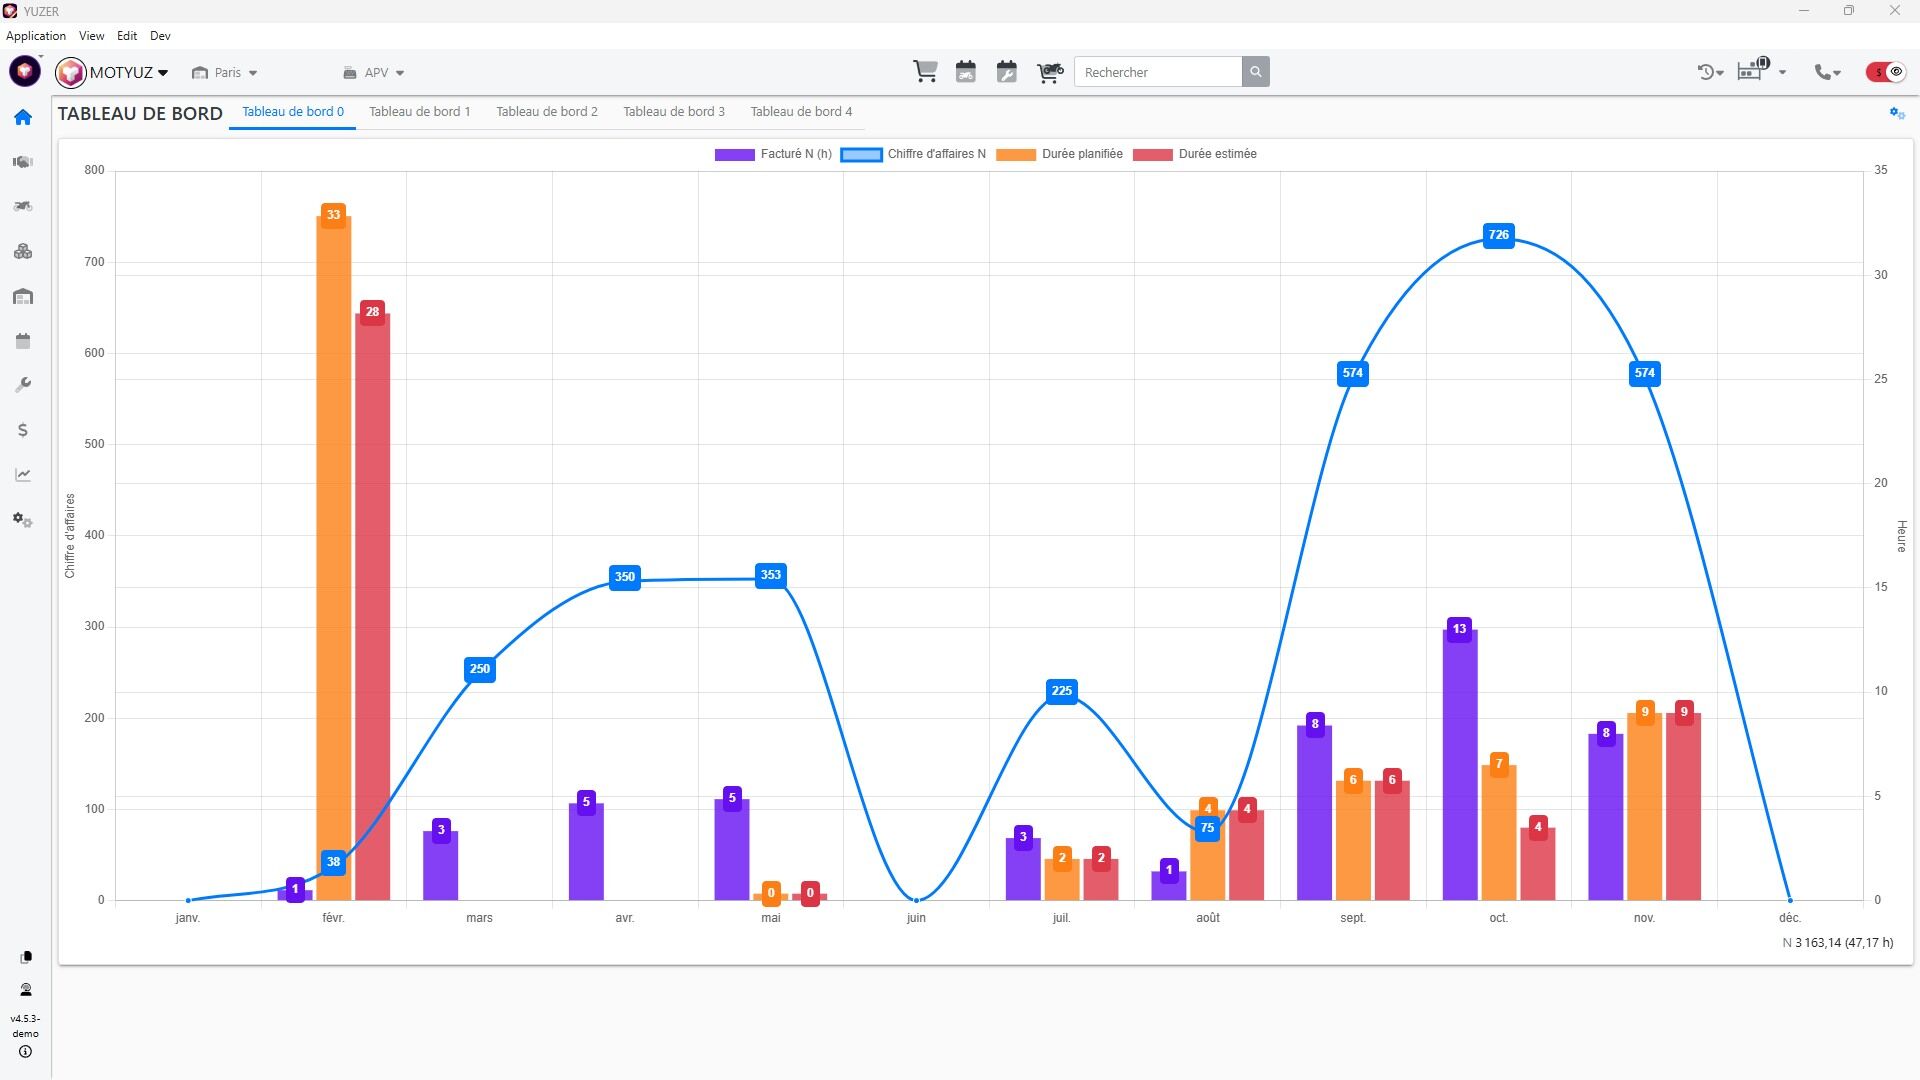Open the shopping cart icon
Image resolution: width=1920 pixels, height=1080 pixels.
pos(925,72)
